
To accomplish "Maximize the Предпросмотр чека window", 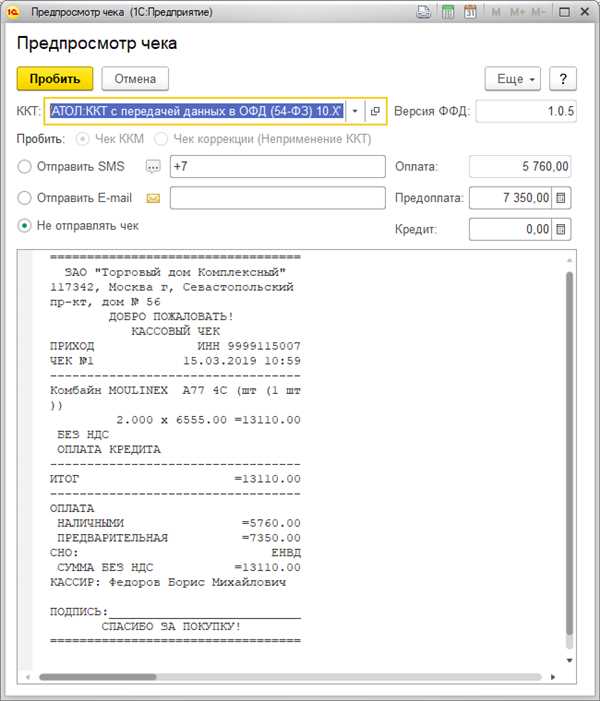I will pyautogui.click(x=565, y=12).
